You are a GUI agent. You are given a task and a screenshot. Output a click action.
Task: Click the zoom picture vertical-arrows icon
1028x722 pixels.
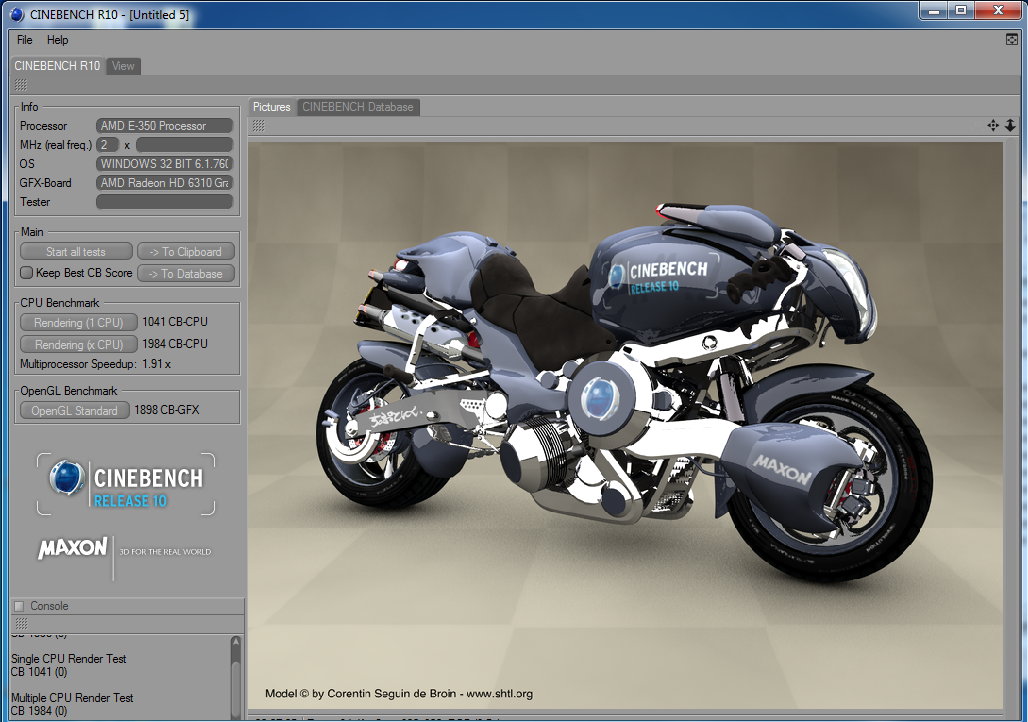tap(1010, 125)
